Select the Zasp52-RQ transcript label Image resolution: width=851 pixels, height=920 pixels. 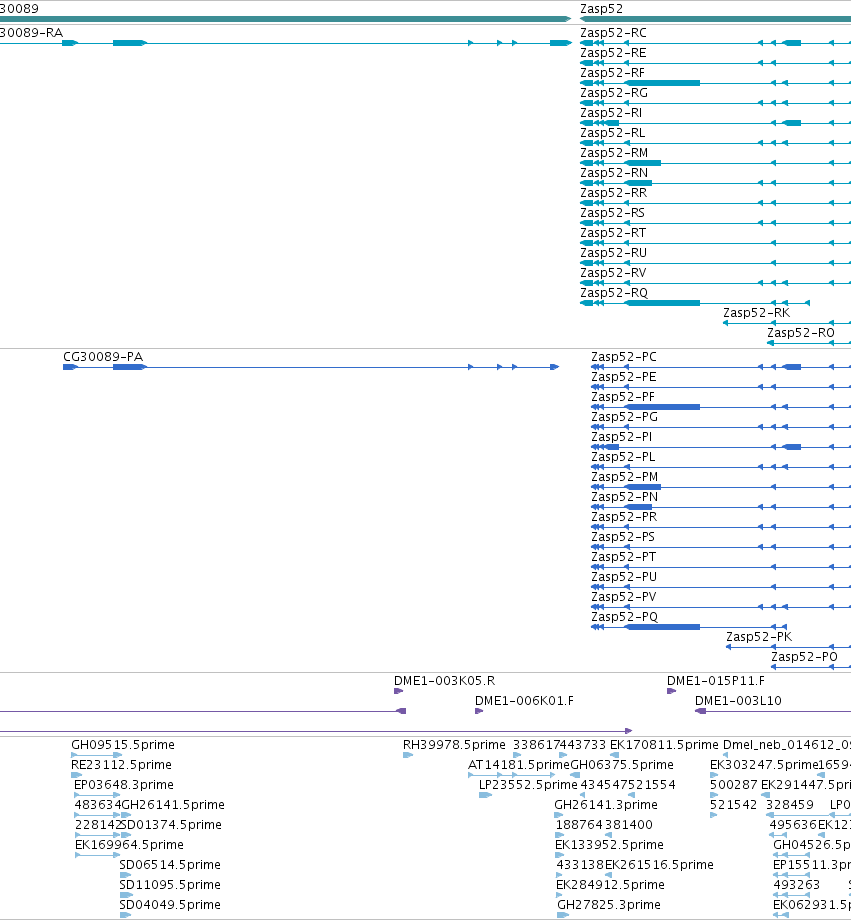(614, 293)
